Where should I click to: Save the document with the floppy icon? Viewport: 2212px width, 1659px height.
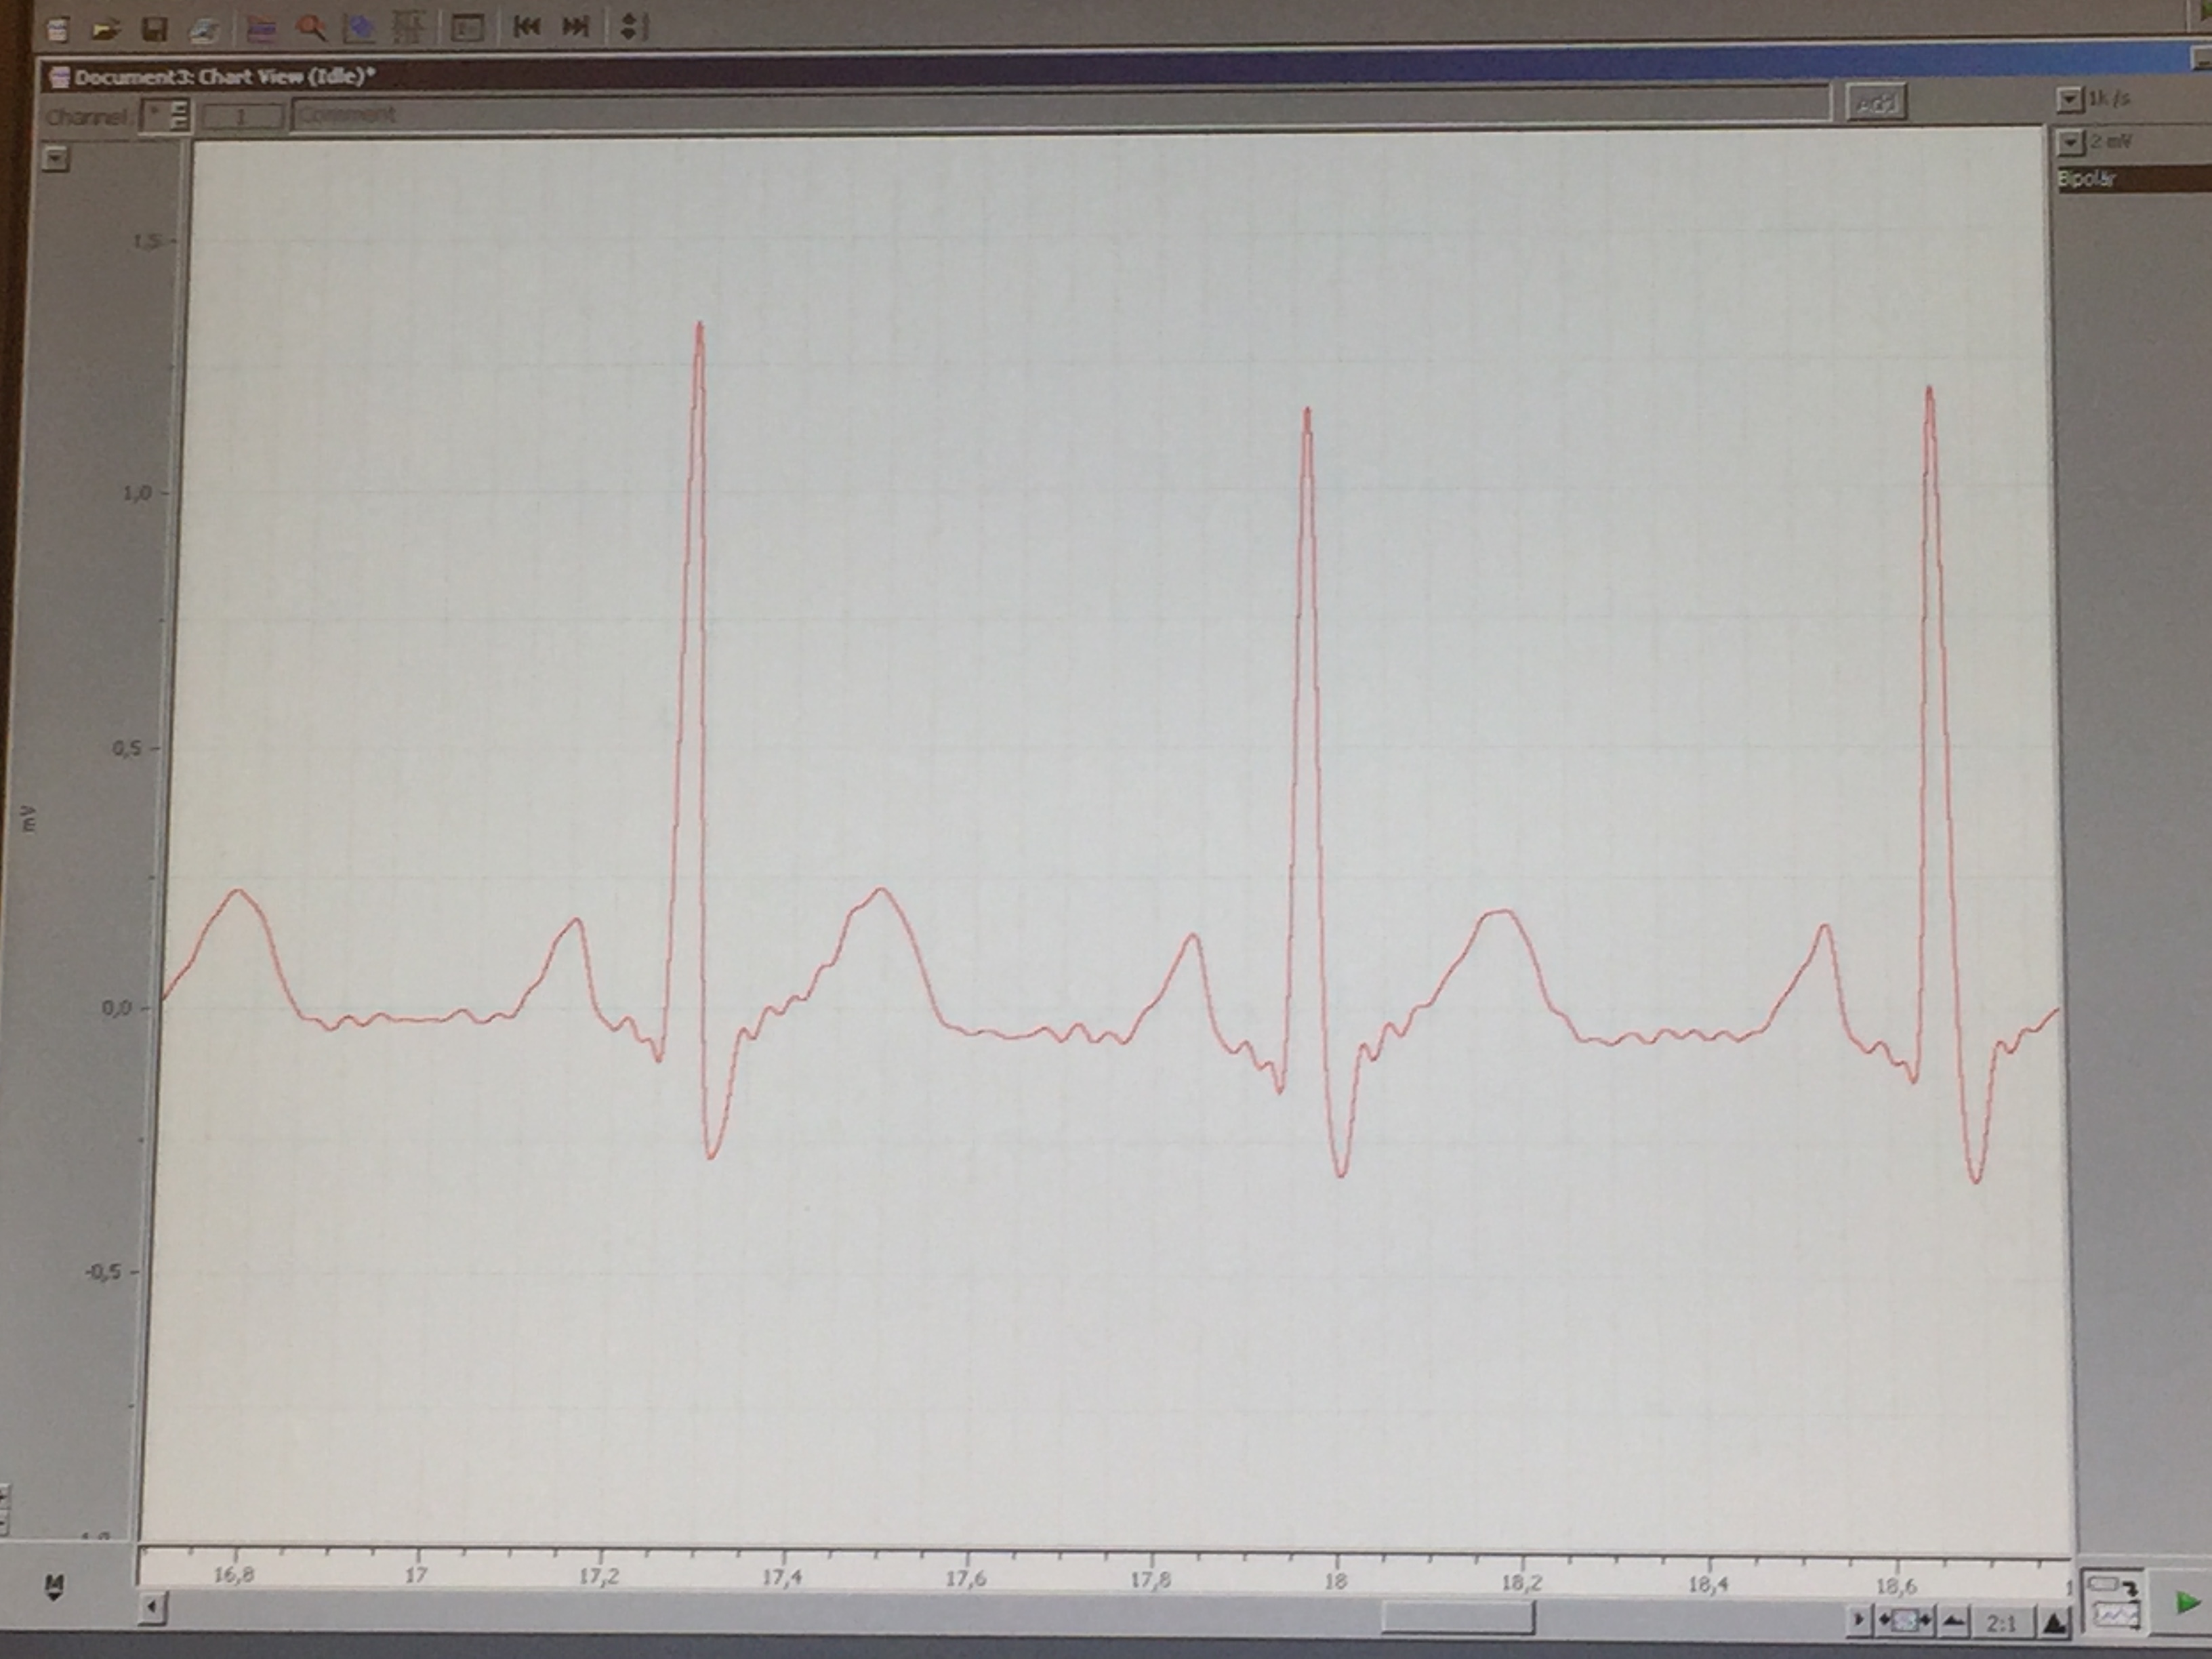point(154,28)
